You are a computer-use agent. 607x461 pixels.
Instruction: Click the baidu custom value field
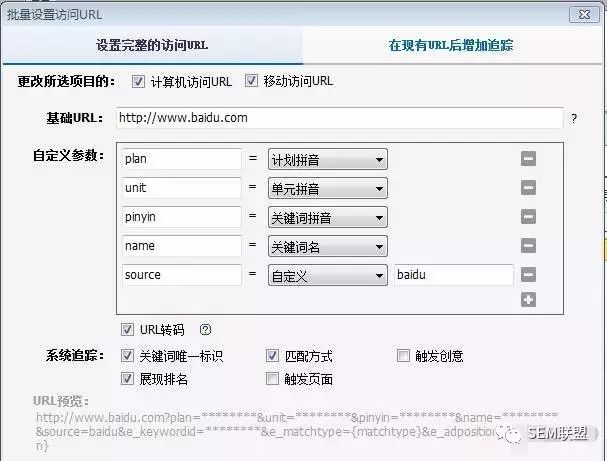[454, 275]
